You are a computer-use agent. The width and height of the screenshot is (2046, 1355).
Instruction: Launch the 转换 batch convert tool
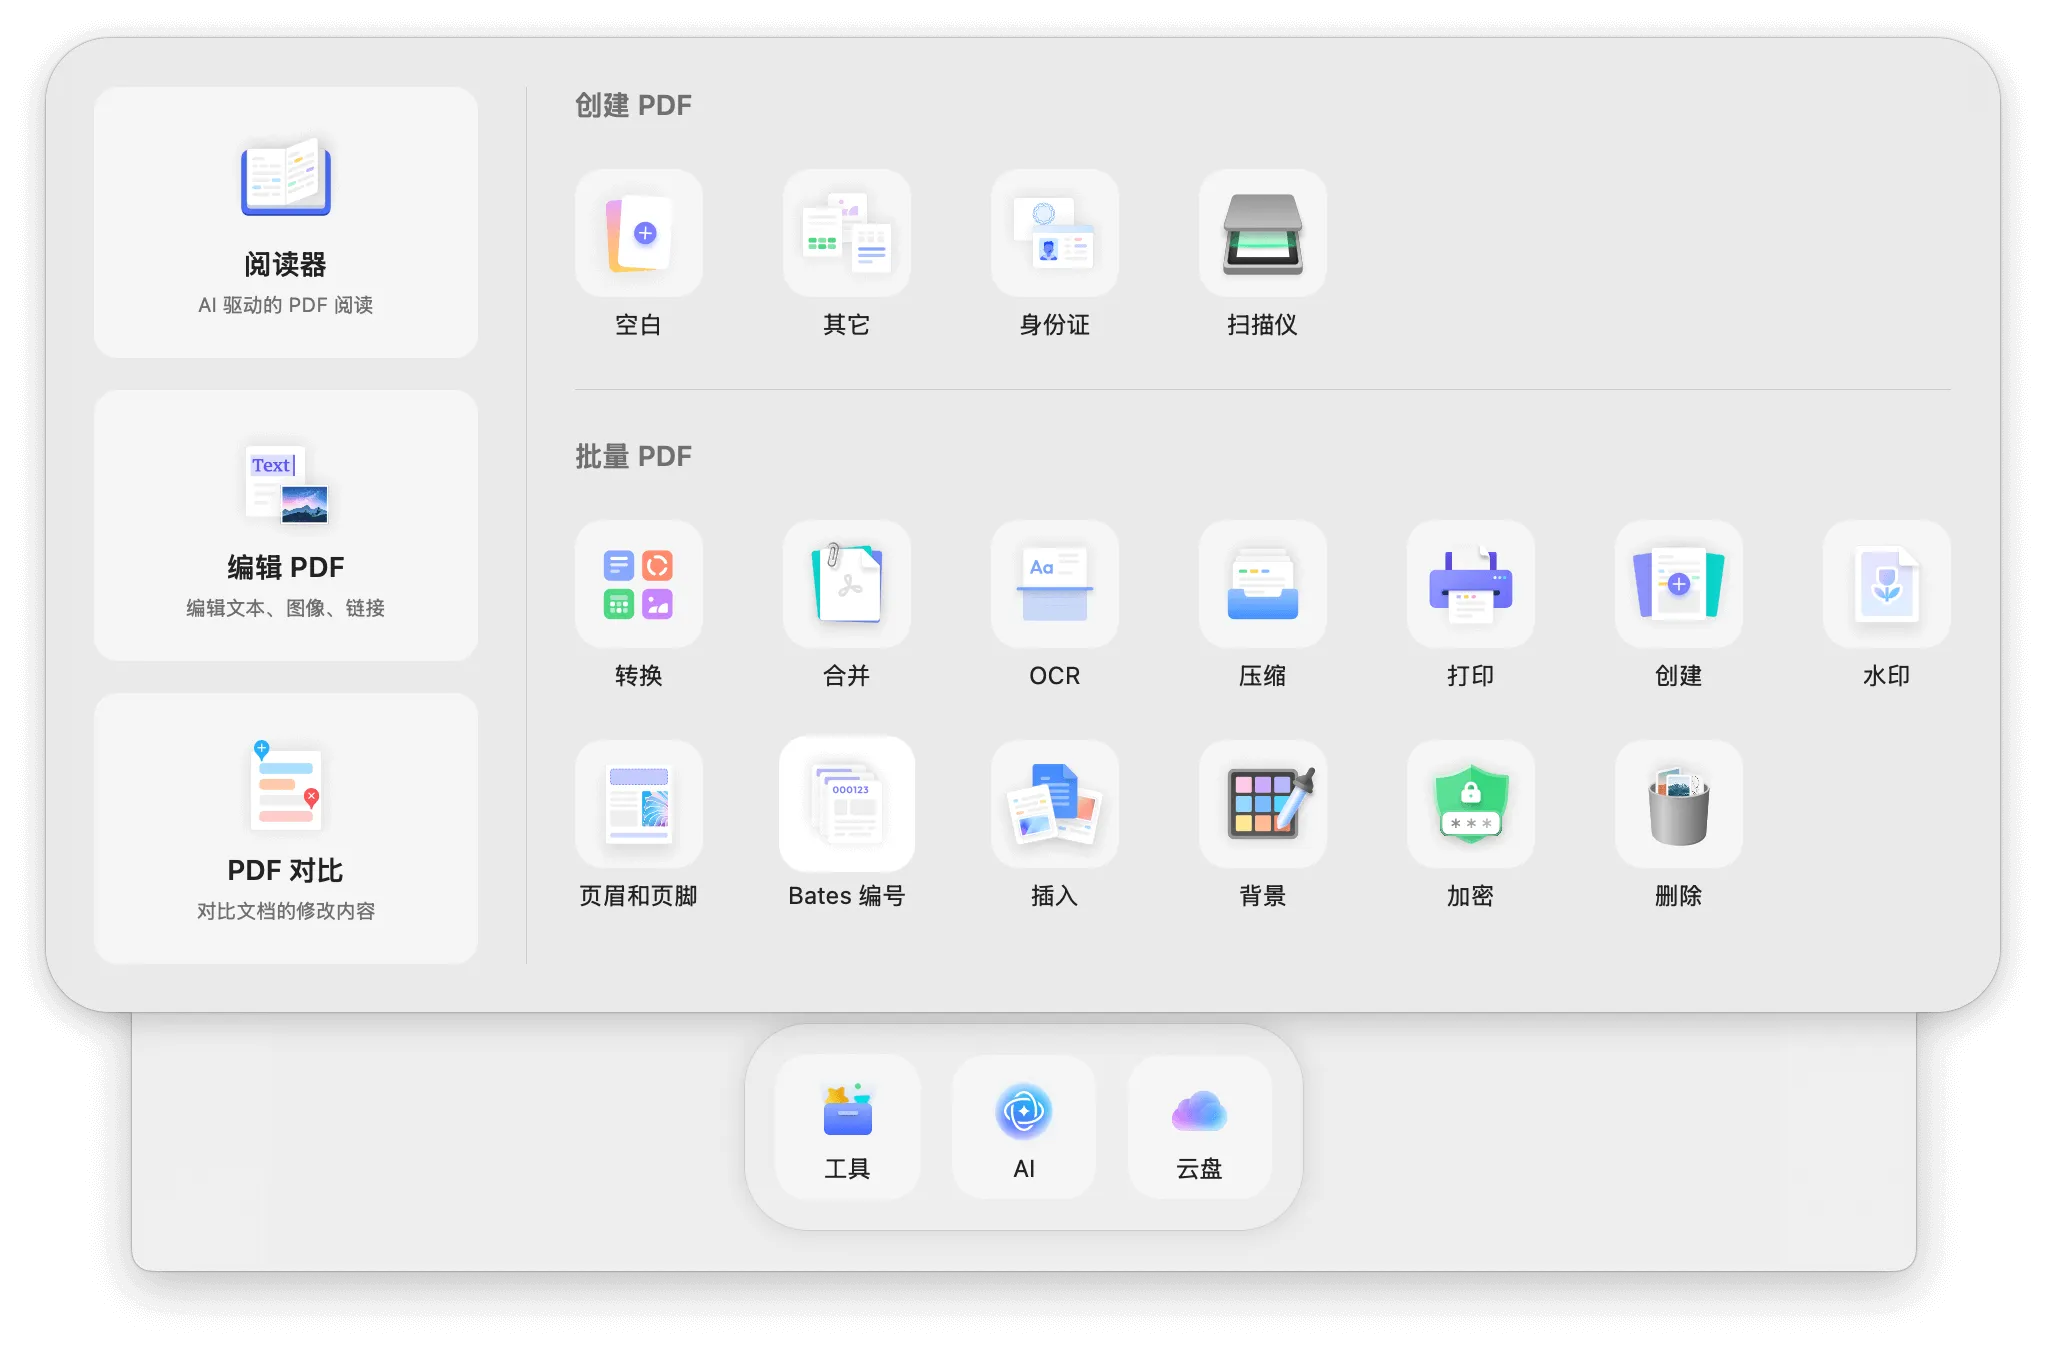pyautogui.click(x=640, y=586)
